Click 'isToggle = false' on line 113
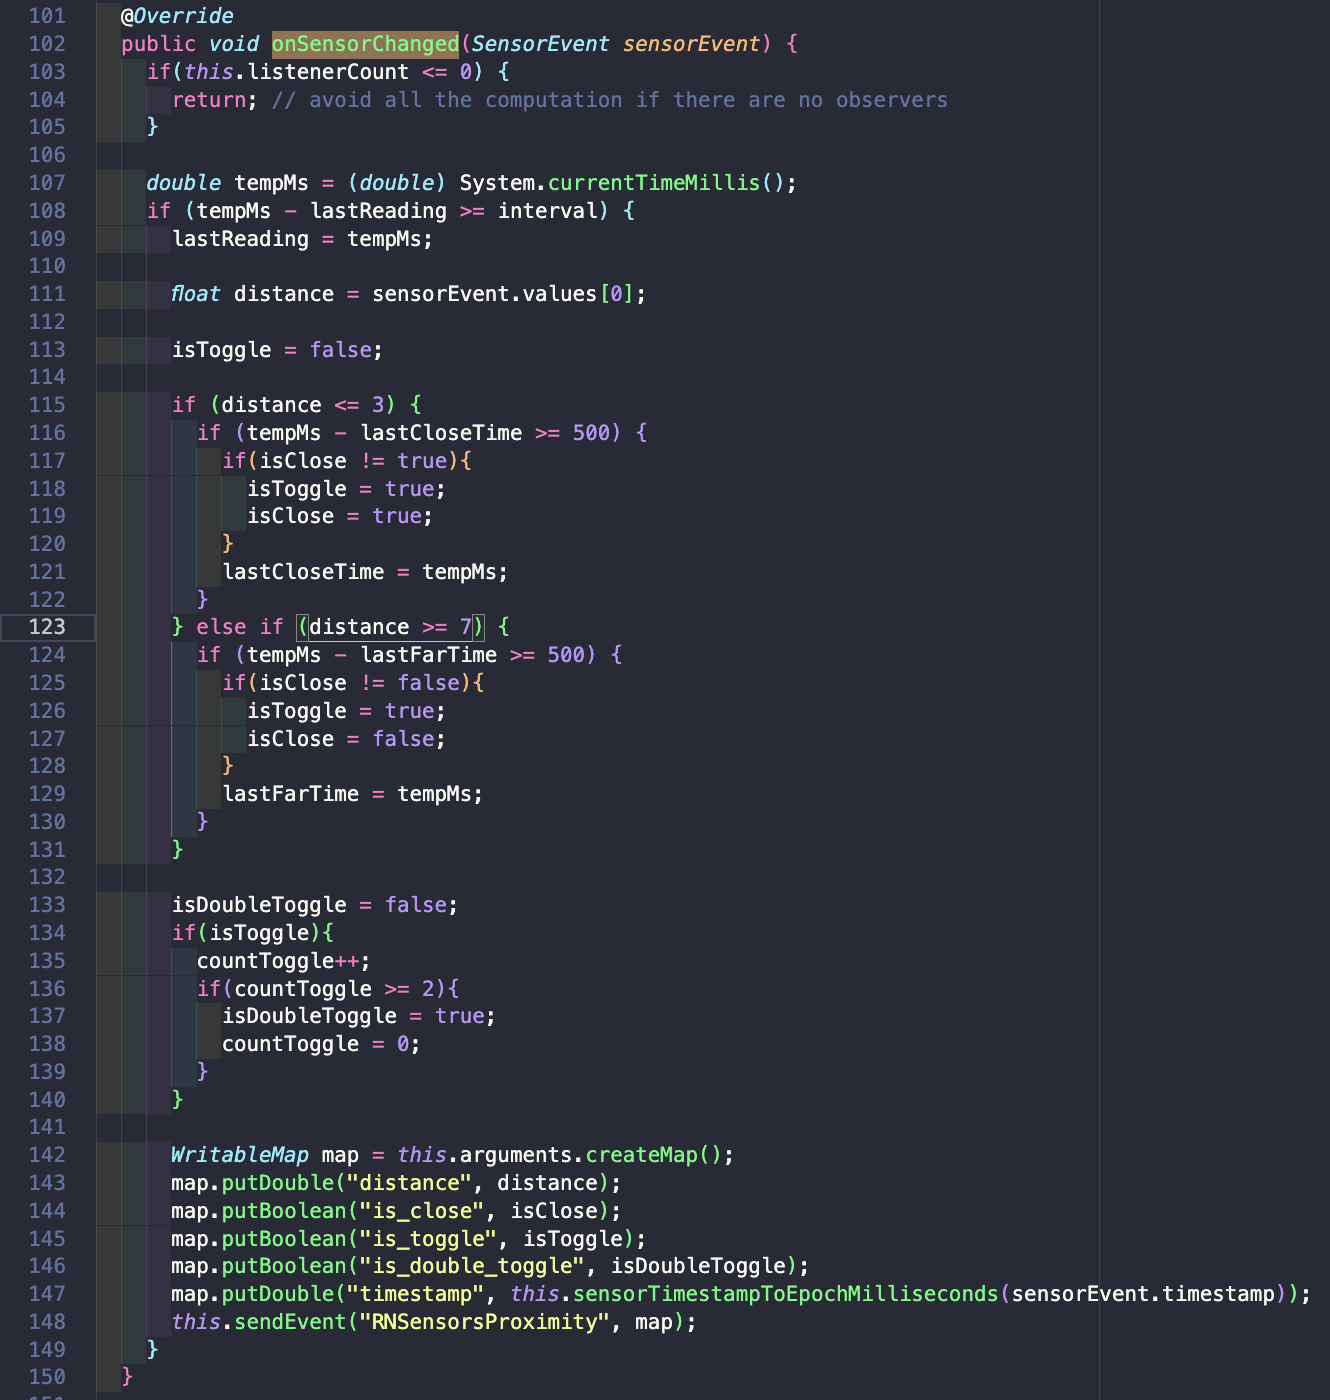This screenshot has height=1400, width=1330. click(x=272, y=350)
